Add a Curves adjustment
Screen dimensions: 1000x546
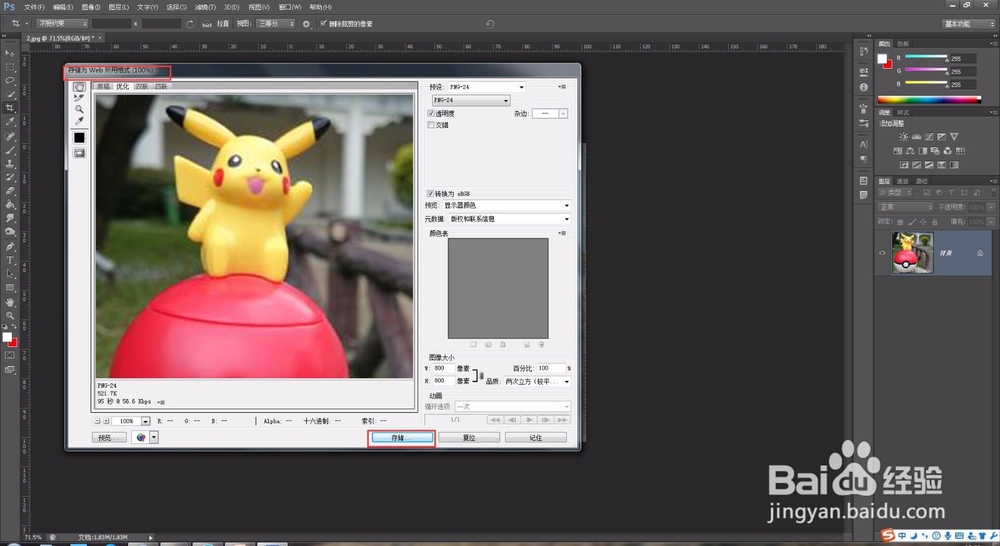coord(929,136)
